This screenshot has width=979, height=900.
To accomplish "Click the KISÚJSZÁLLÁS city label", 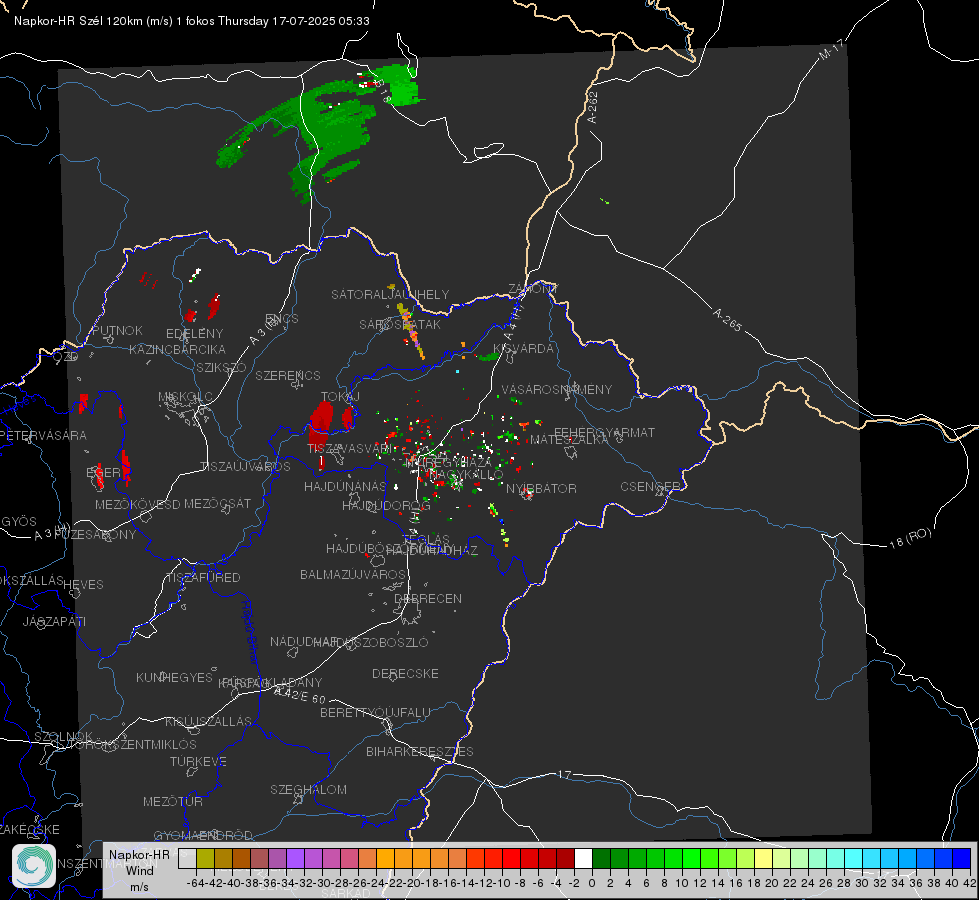I will tap(208, 721).
